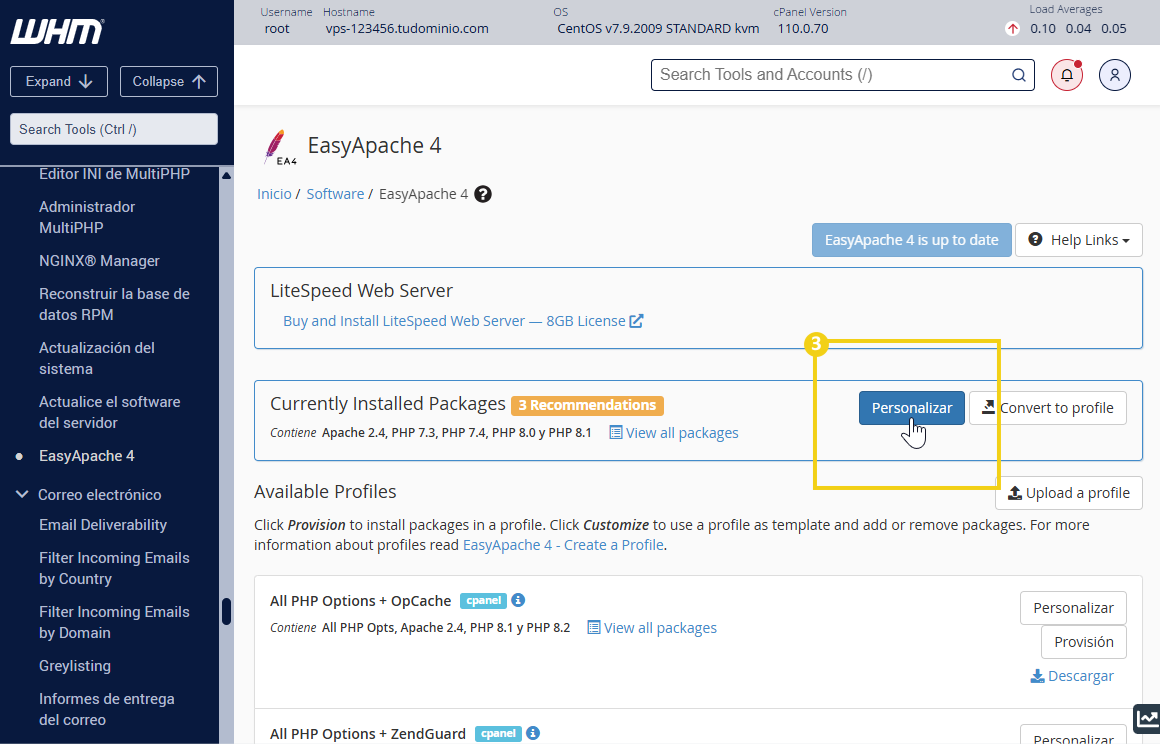Go to Inicio breadcrumb
The width and height of the screenshot is (1160, 744).
click(x=274, y=194)
